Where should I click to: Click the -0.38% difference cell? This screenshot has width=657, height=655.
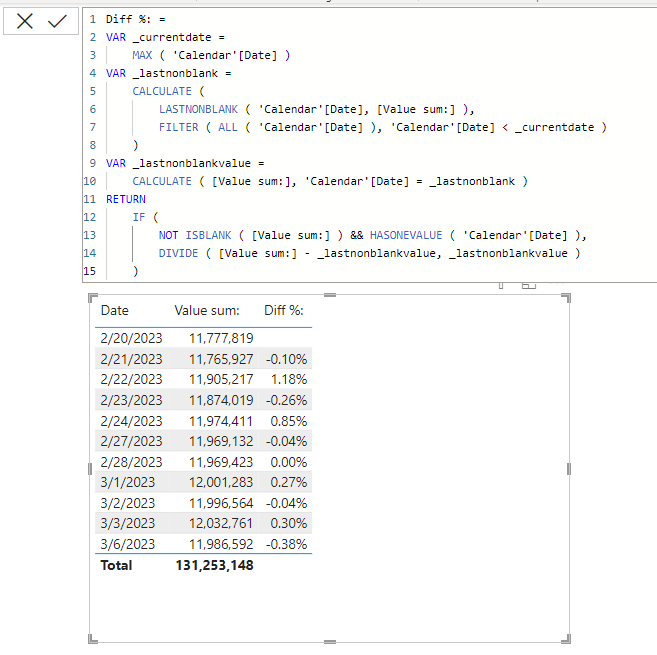tap(286, 544)
